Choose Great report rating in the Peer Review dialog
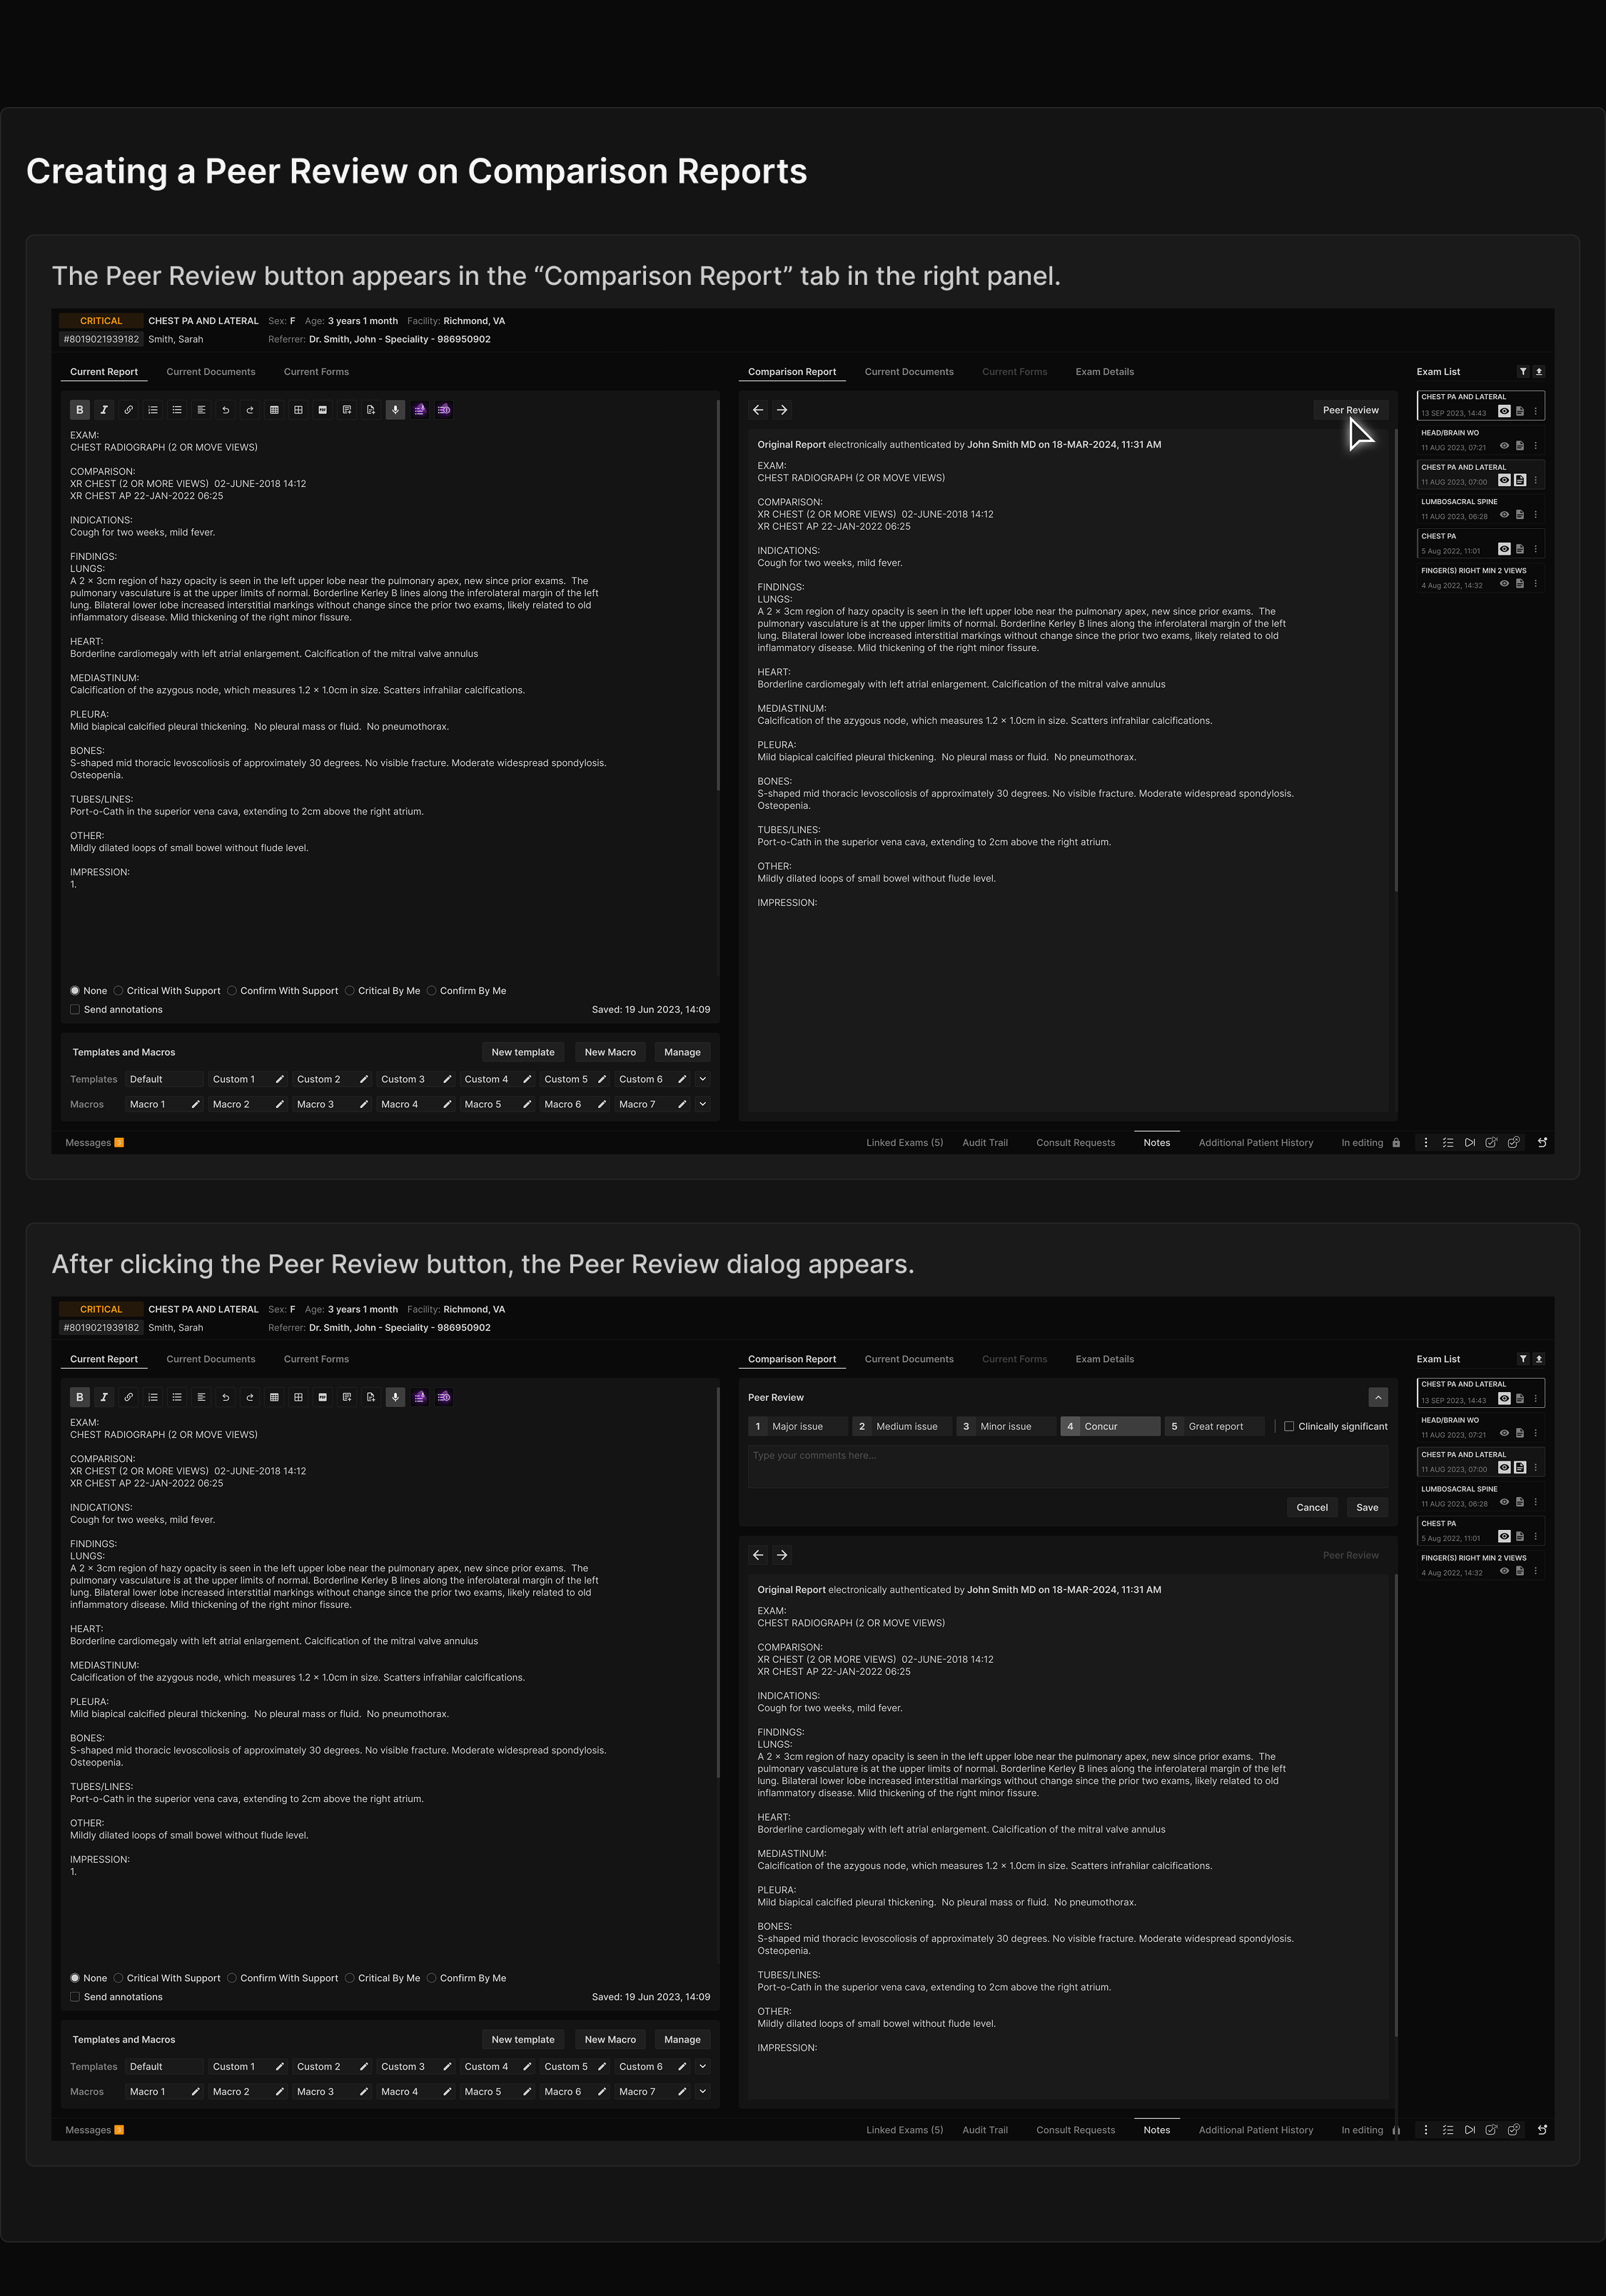The height and width of the screenshot is (2296, 1606). tap(1214, 1427)
